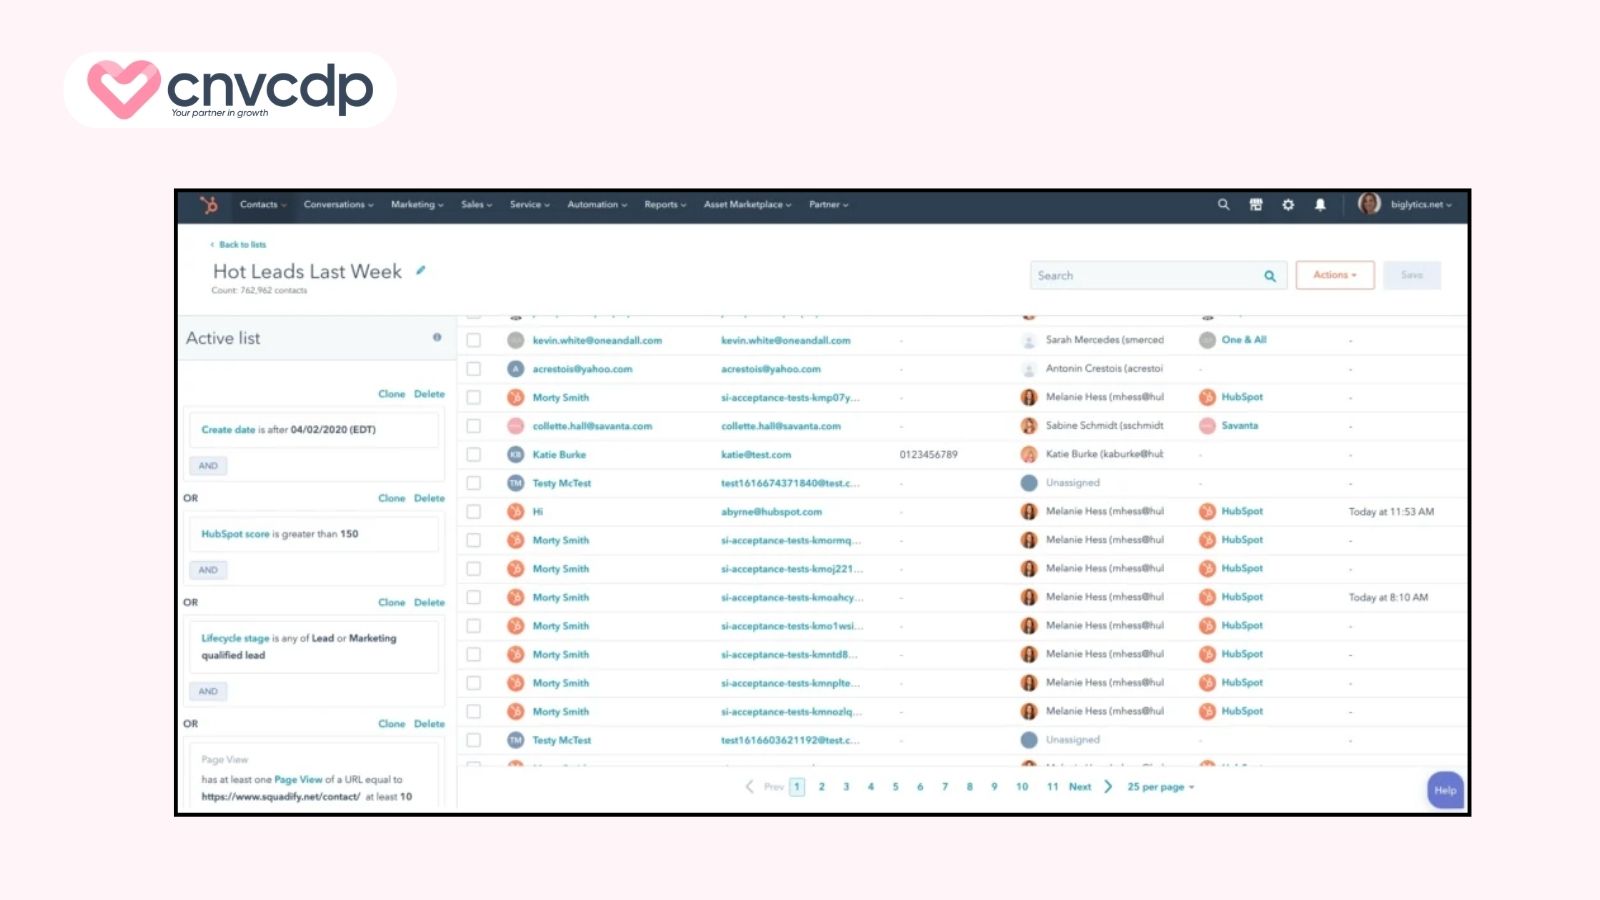
Task: Select checkbox for si-acceptance-tests-kmoahcy row
Action: point(474,597)
